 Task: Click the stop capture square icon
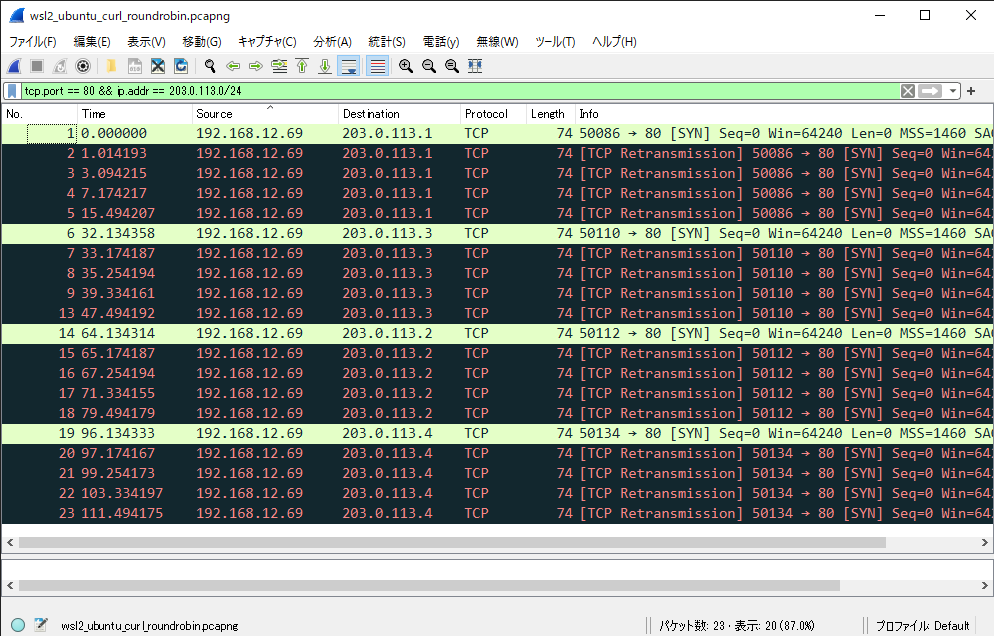point(37,66)
